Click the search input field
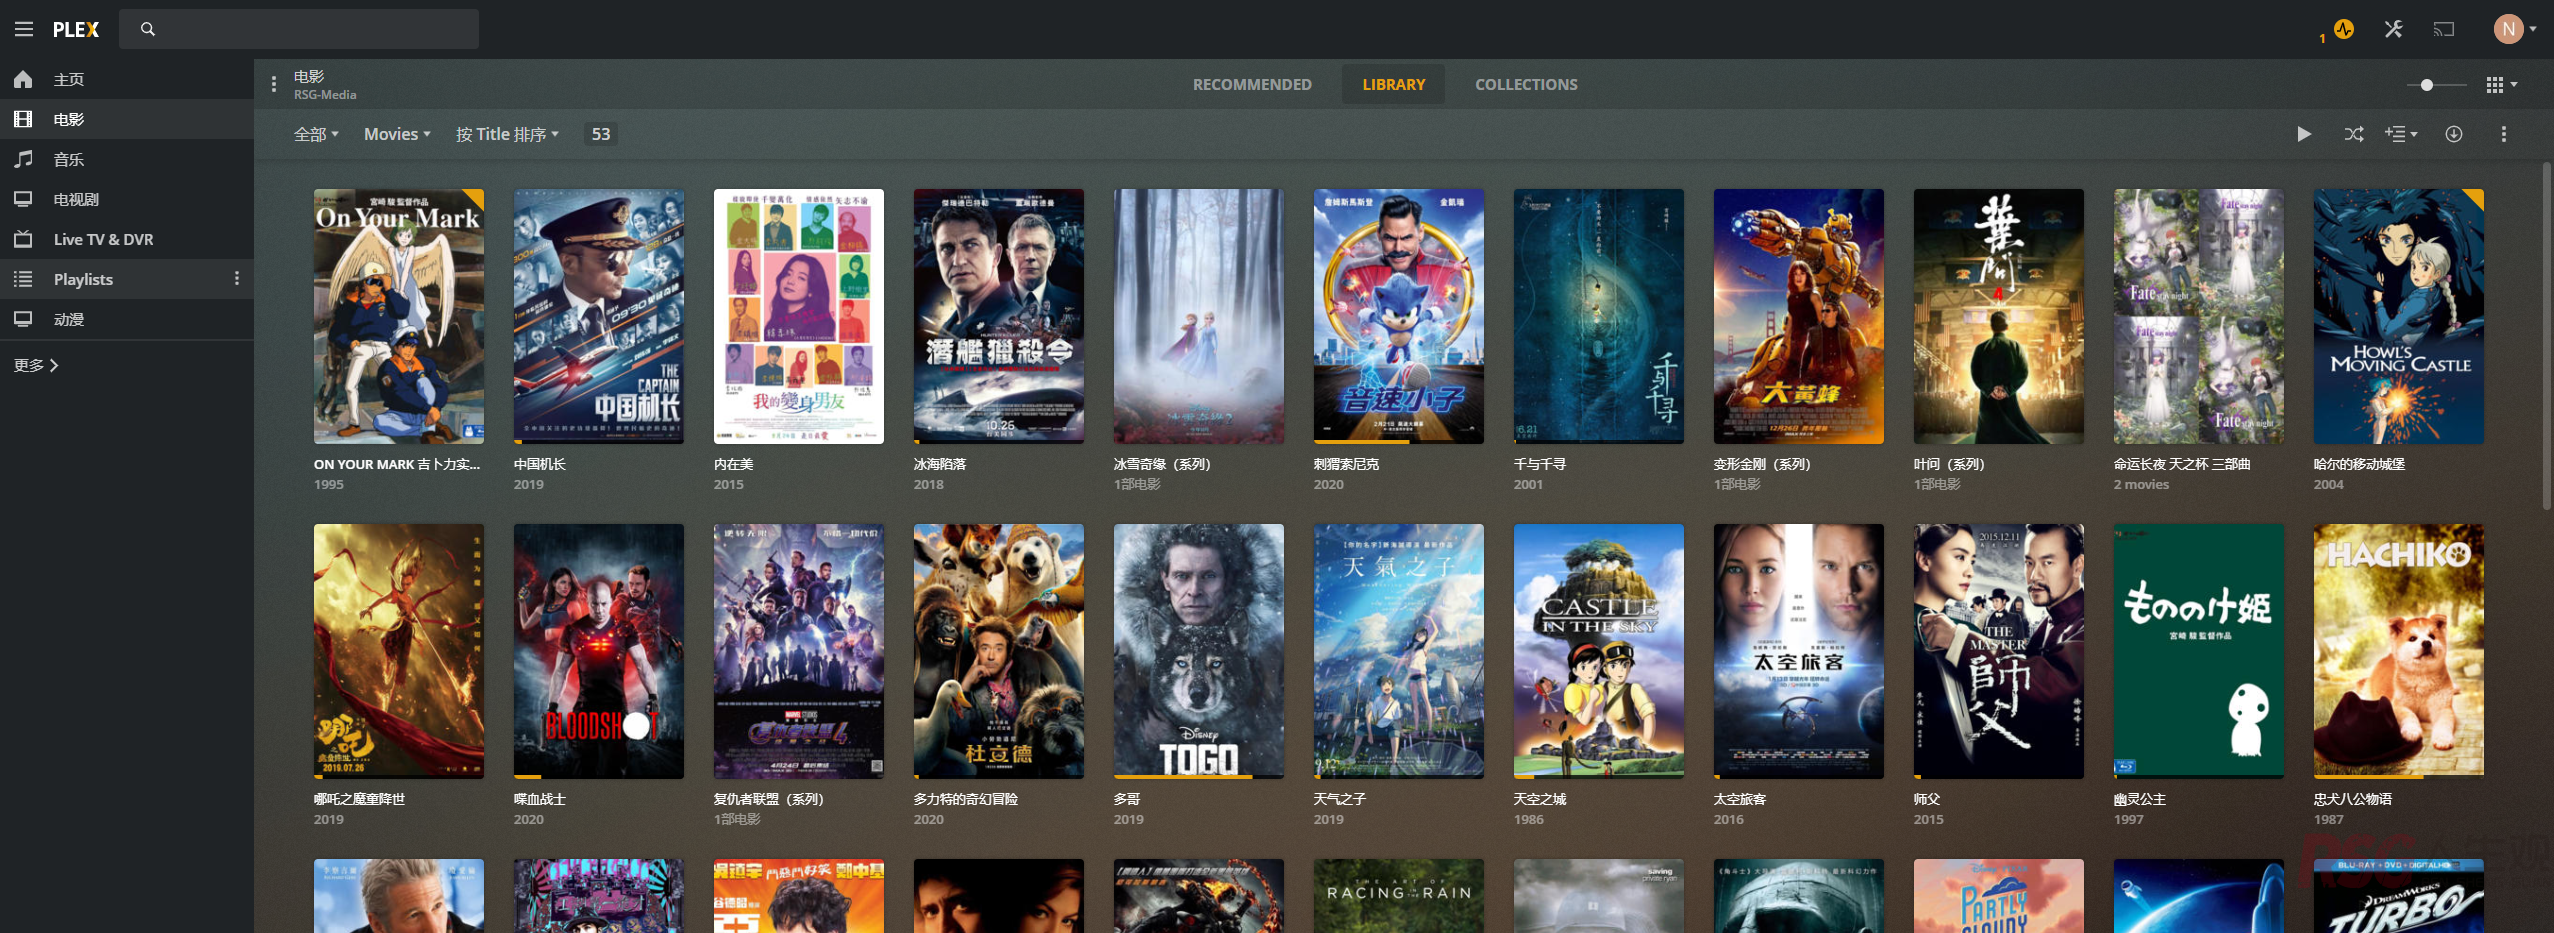Screen dimensions: 2554x933 tap(299, 29)
